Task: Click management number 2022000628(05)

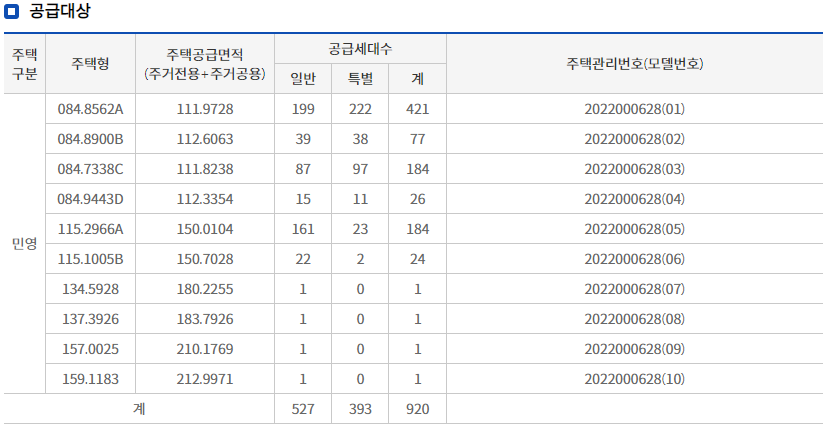Action: tap(635, 229)
